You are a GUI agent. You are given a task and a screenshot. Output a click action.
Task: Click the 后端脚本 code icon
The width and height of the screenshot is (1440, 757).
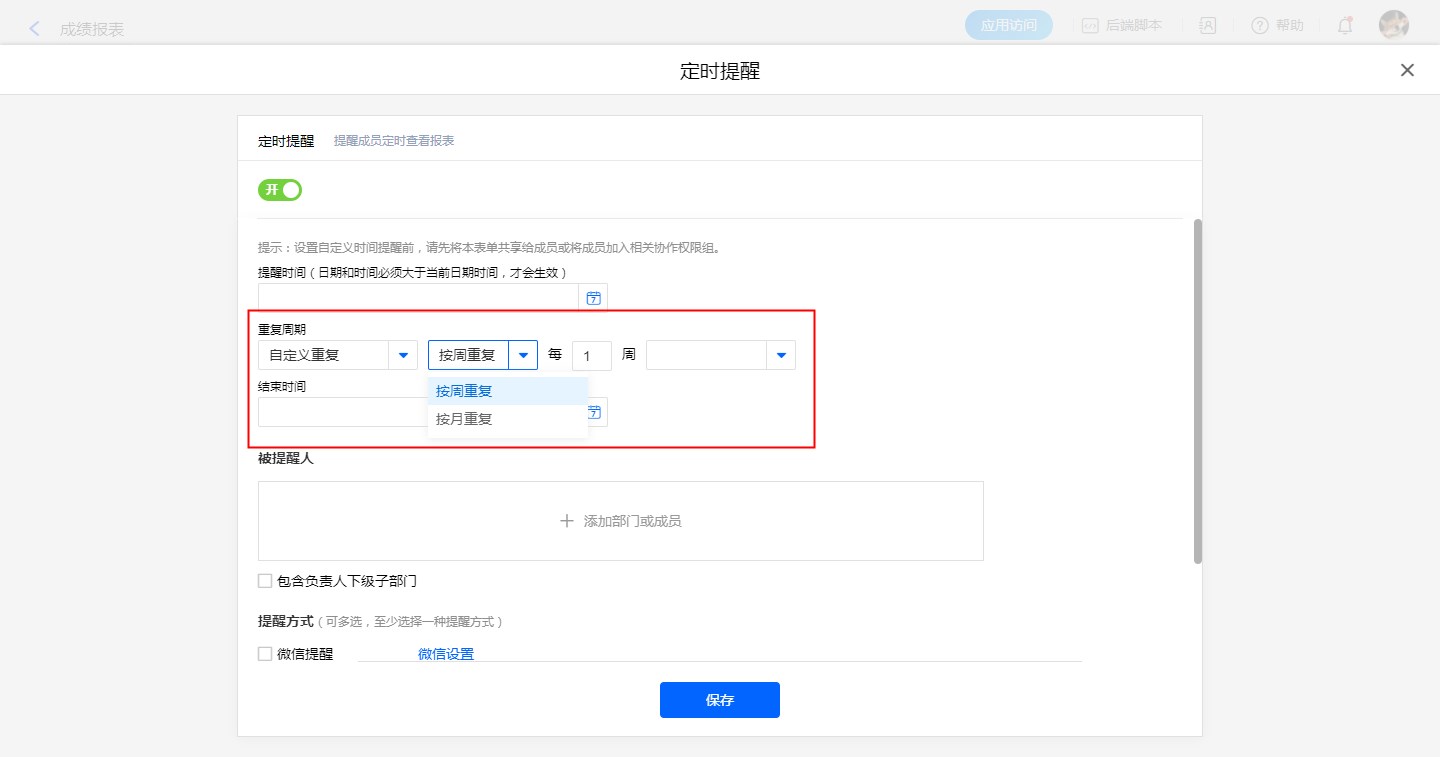pos(1090,26)
